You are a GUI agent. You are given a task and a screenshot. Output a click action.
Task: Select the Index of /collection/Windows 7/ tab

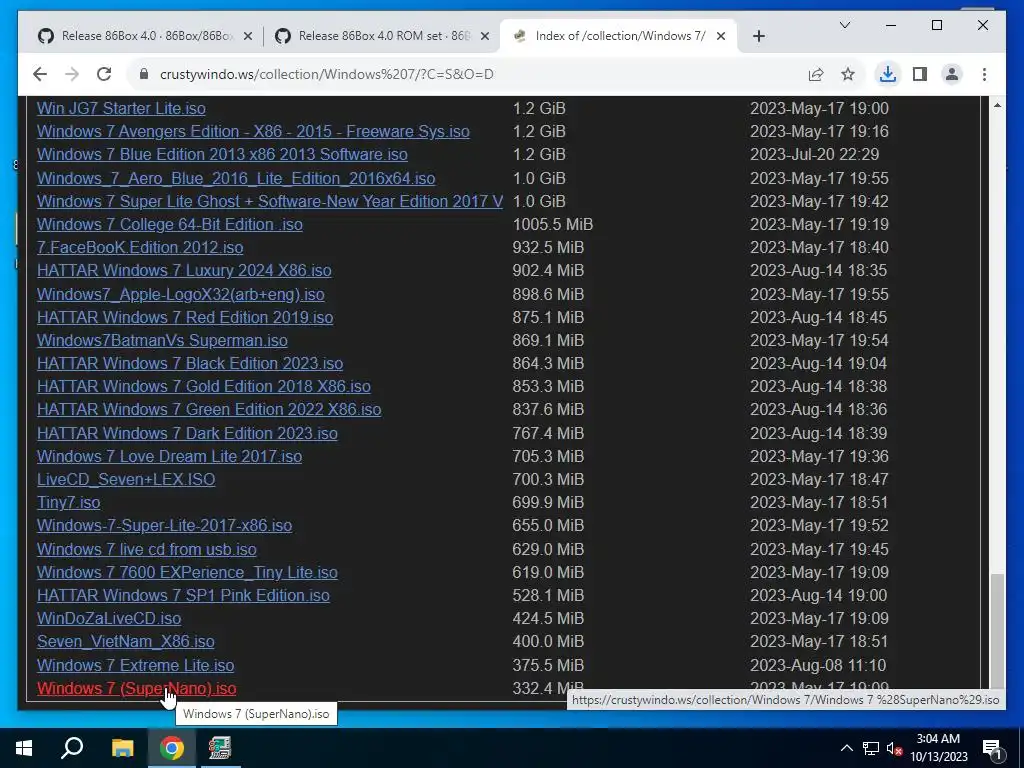tap(618, 36)
